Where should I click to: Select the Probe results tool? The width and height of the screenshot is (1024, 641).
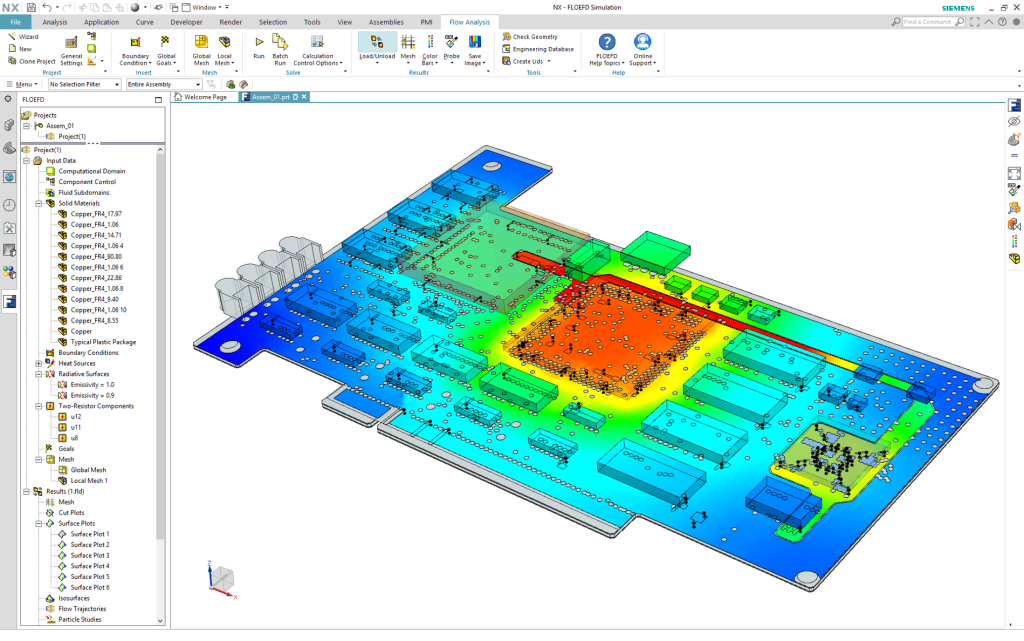click(451, 50)
